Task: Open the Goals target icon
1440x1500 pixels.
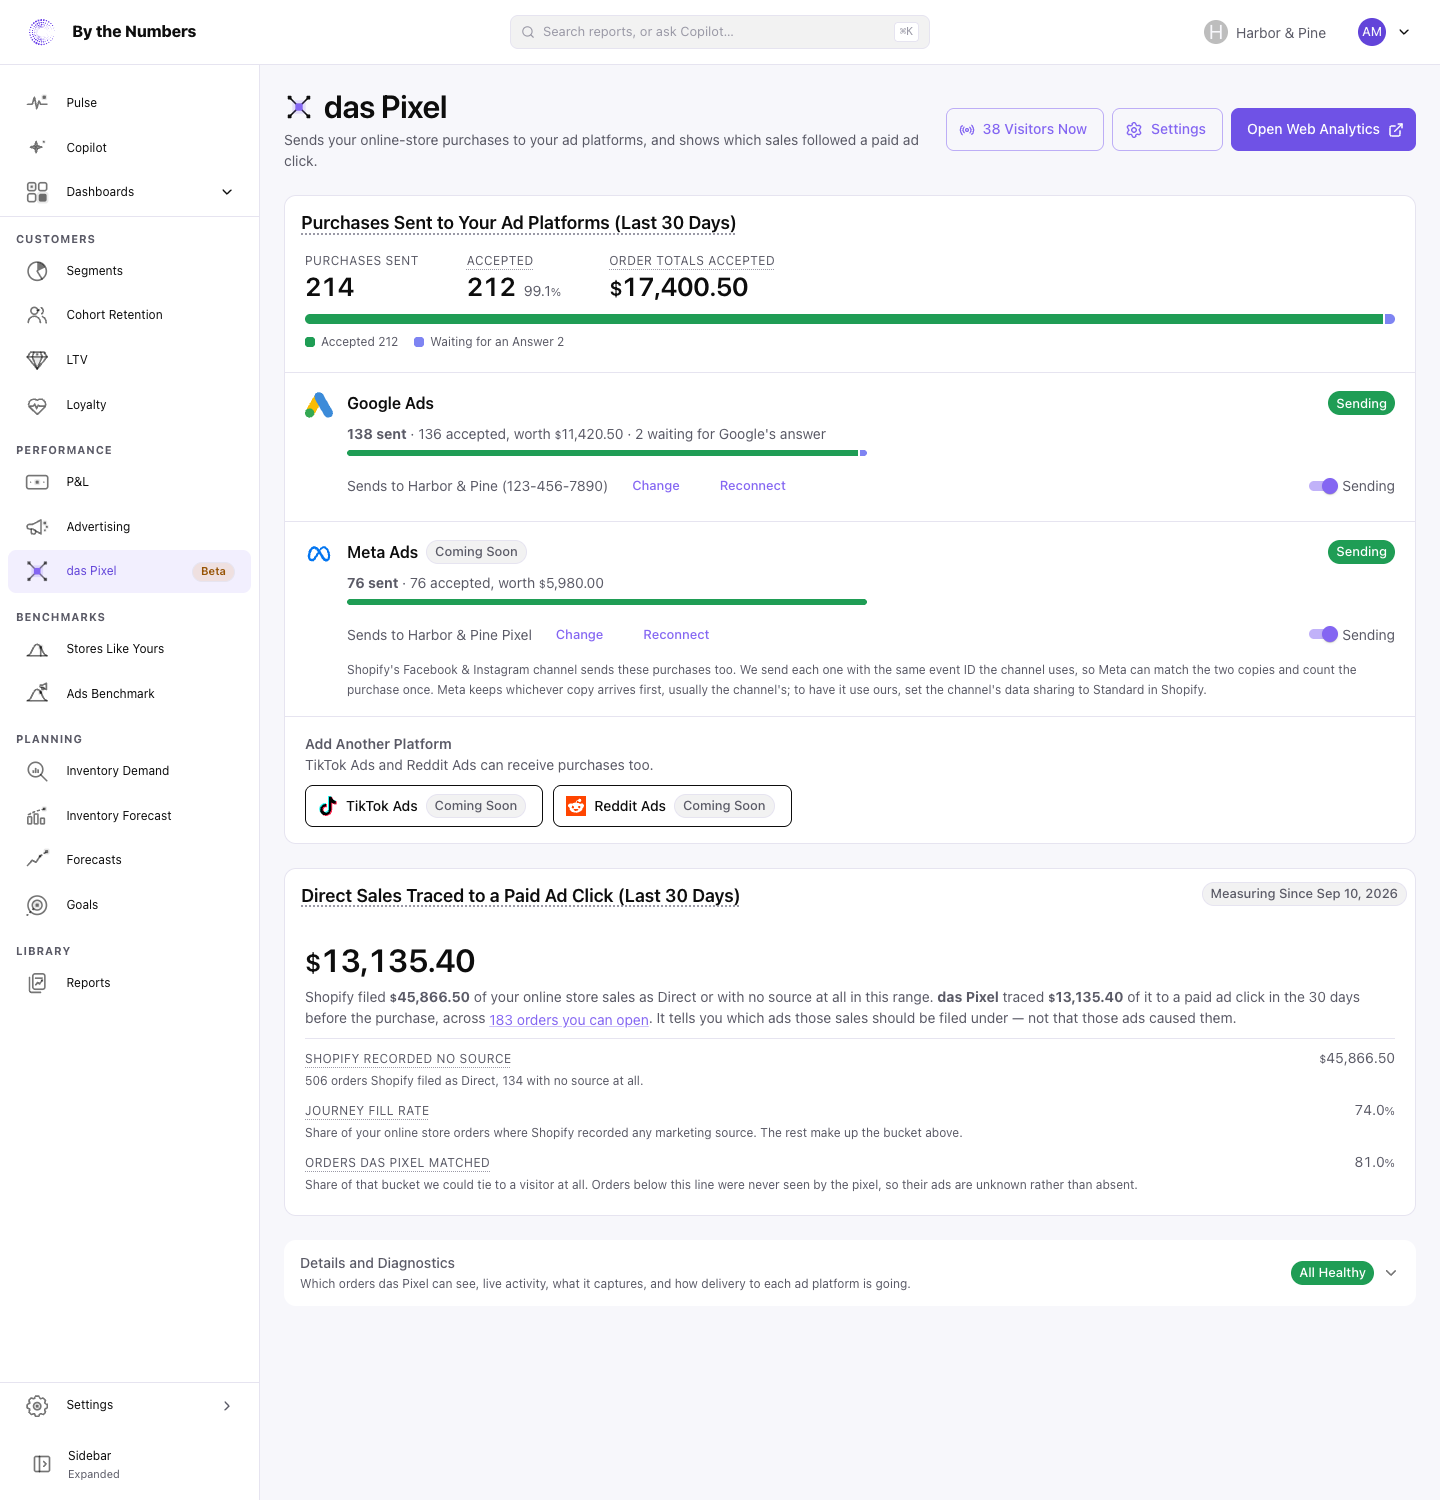Action: pos(37,905)
